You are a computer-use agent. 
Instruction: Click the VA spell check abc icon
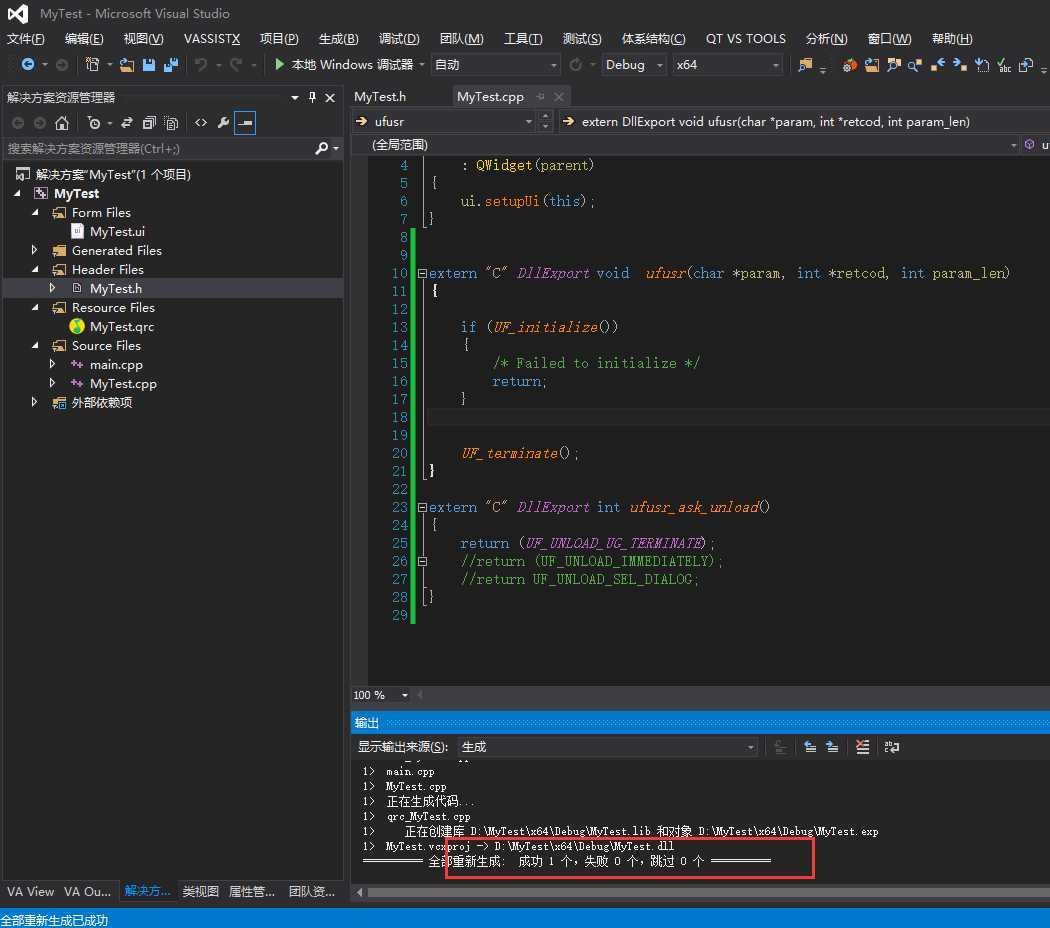point(1004,65)
